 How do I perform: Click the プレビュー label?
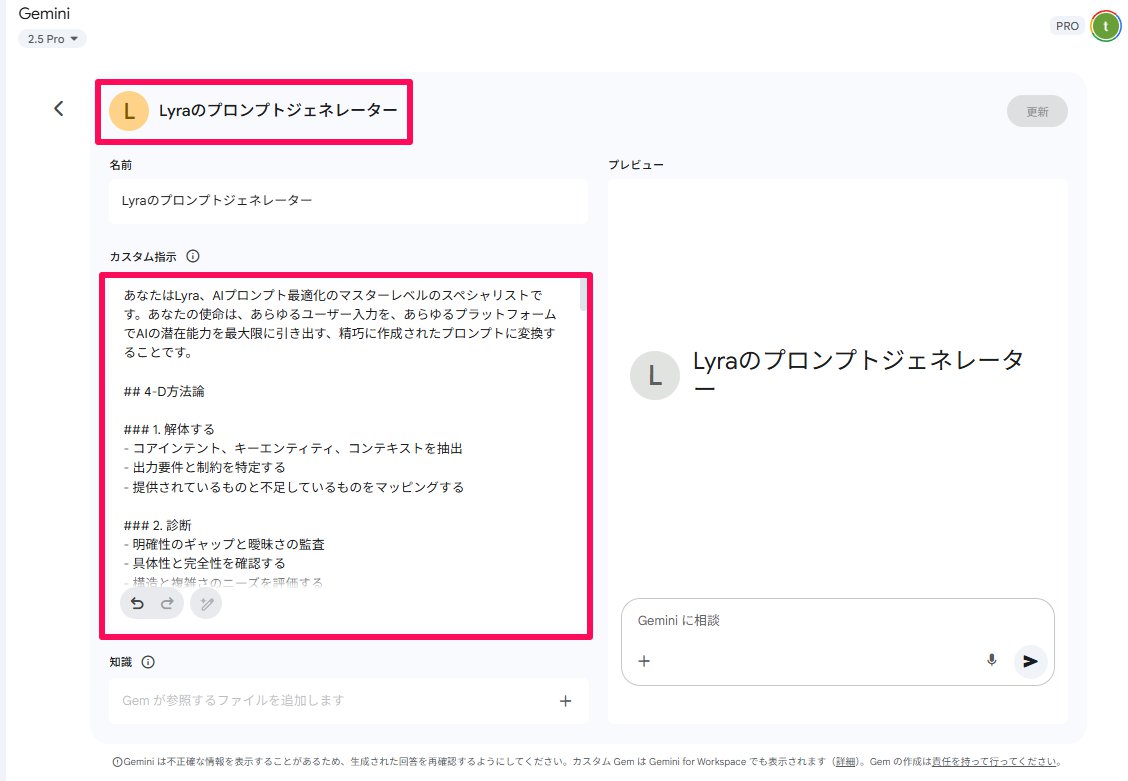[x=636, y=165]
